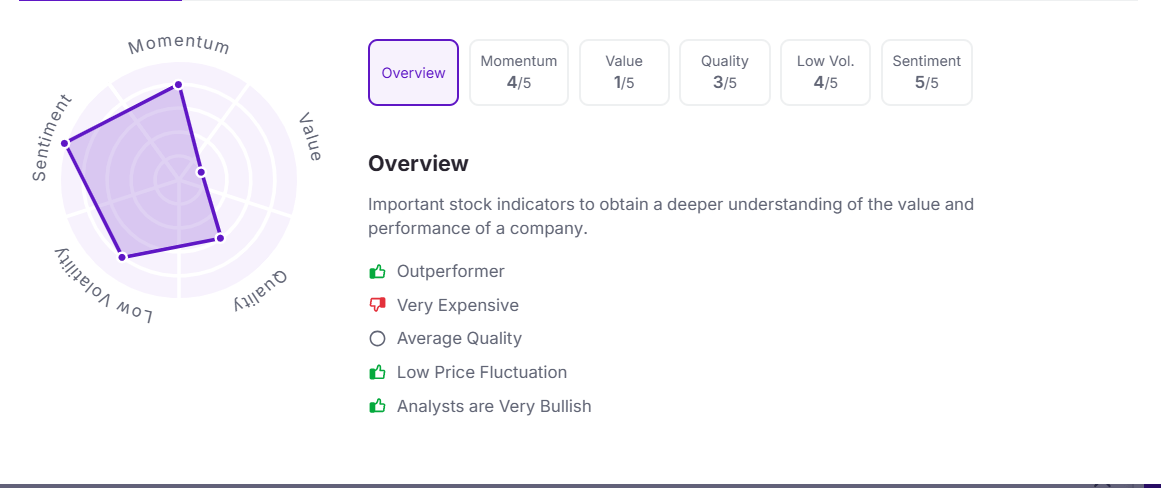Select the Overview tab
This screenshot has width=1161, height=488.
[x=413, y=73]
